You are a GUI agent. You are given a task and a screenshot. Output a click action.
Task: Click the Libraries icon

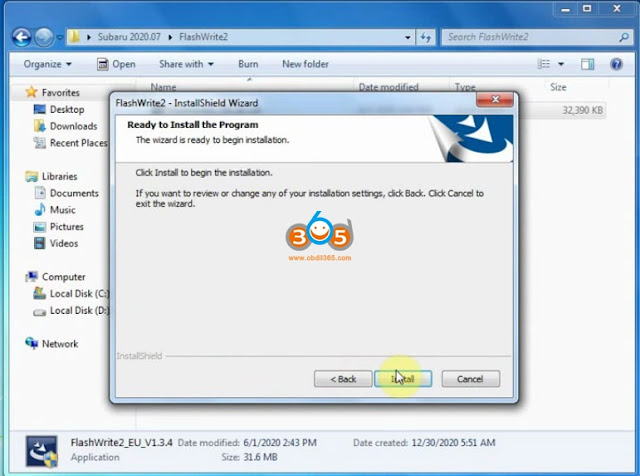[x=31, y=176]
